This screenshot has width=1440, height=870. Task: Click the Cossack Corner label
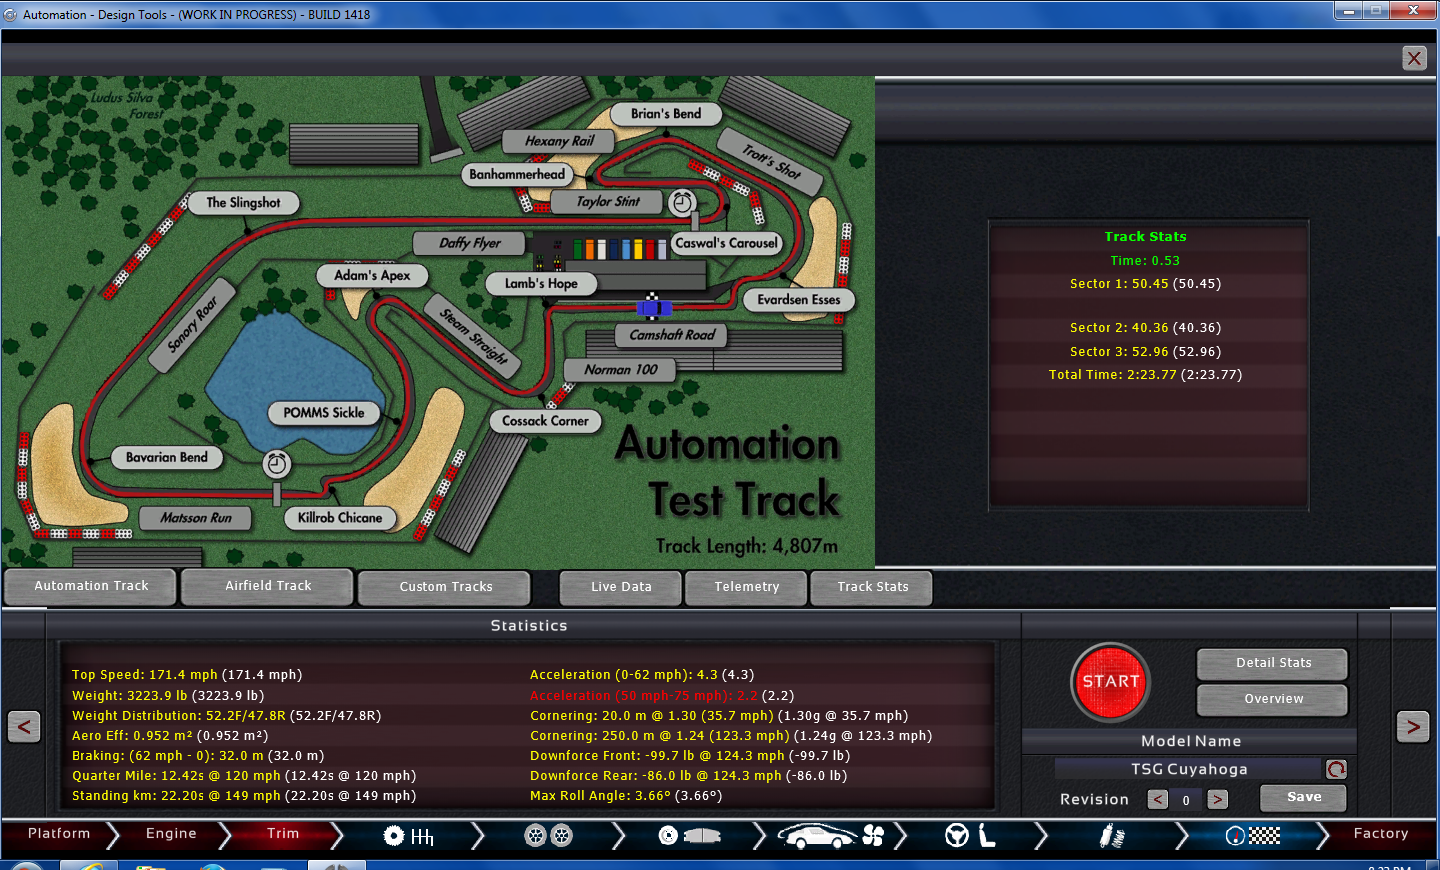pos(545,421)
